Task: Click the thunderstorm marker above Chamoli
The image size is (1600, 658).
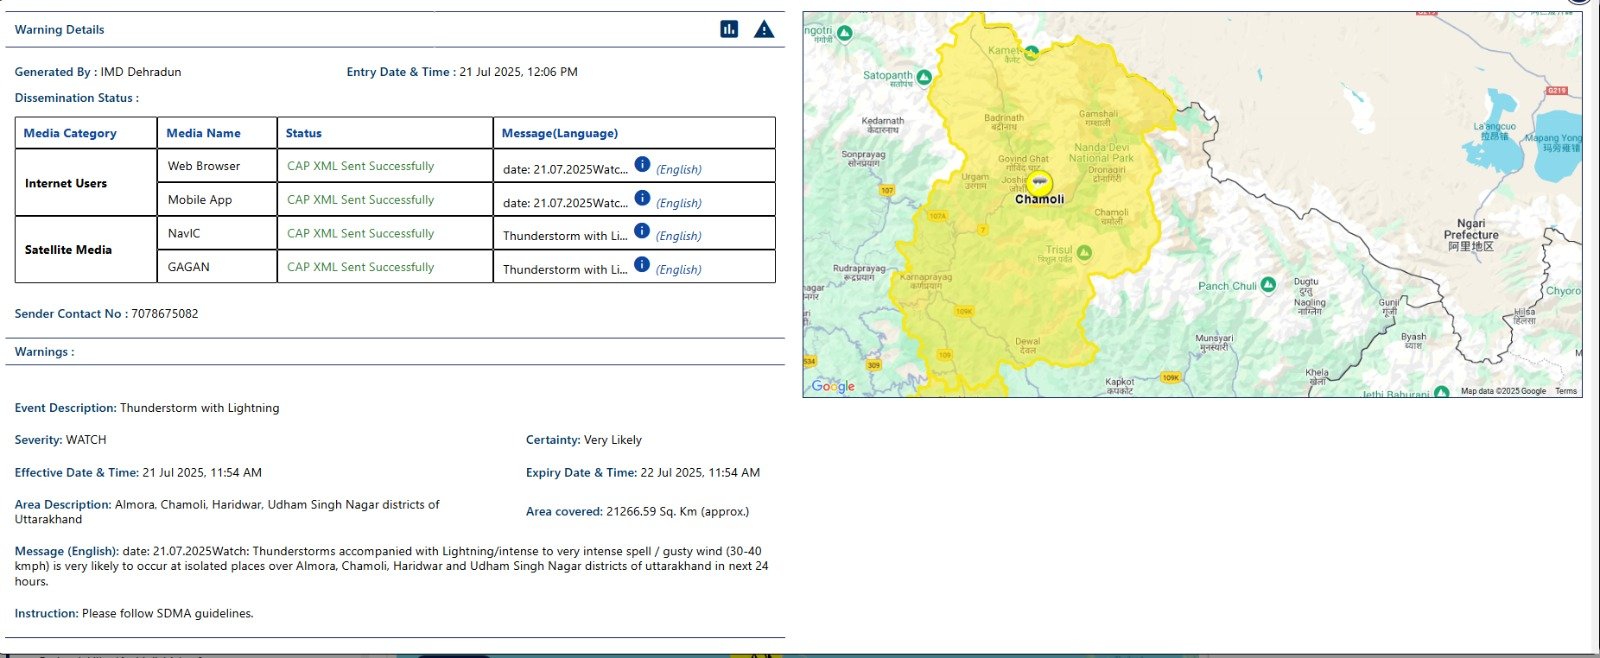Action: pyautogui.click(x=1040, y=183)
